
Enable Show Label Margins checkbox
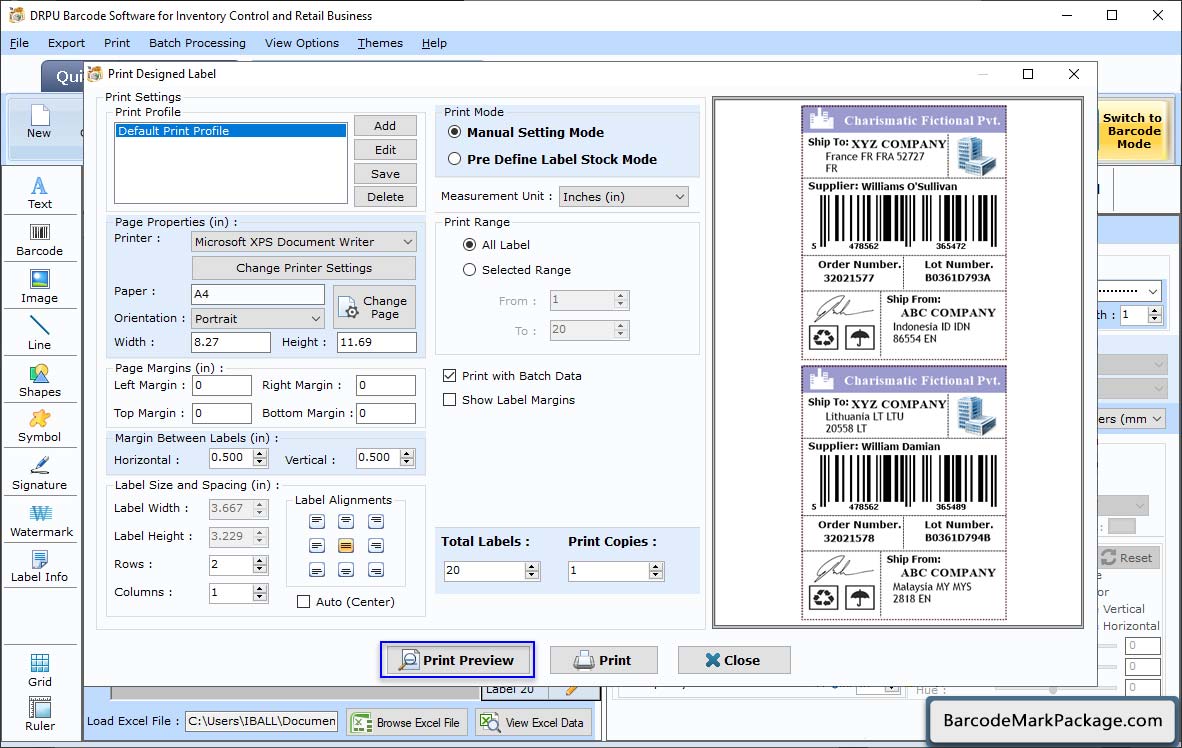click(x=449, y=400)
